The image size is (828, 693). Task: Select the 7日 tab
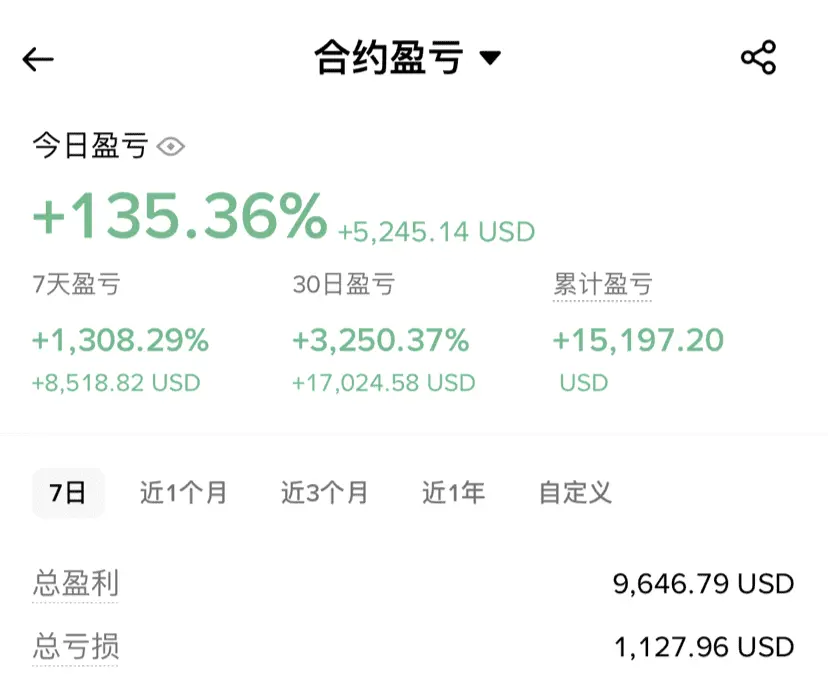[x=68, y=493]
